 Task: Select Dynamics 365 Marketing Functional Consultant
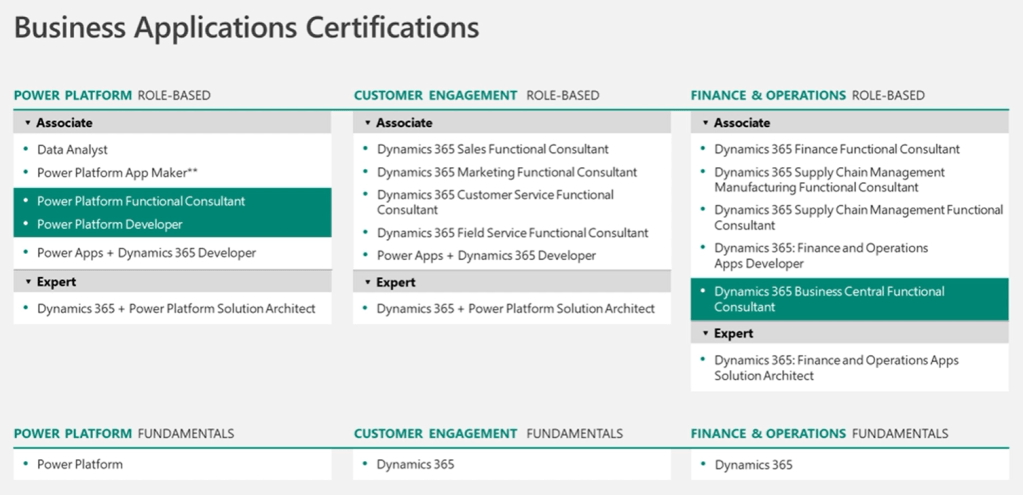coord(506,172)
